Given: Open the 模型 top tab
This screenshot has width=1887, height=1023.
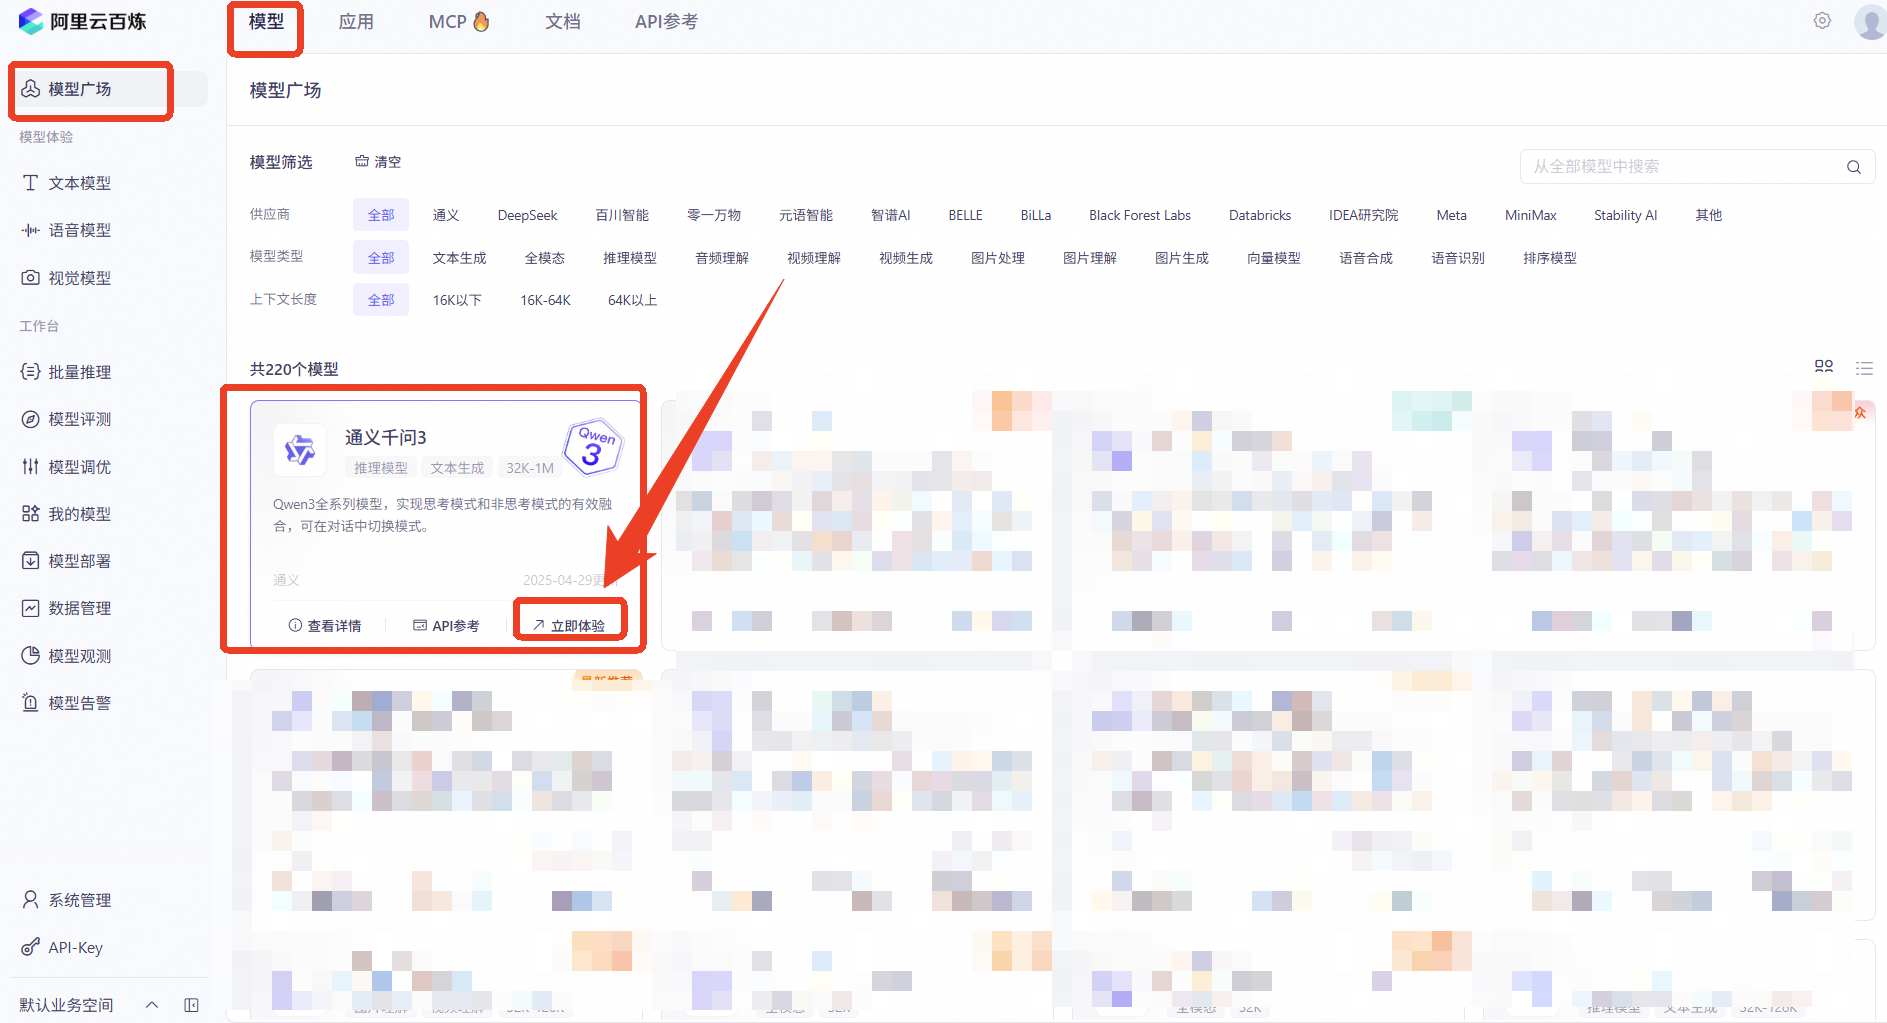Looking at the screenshot, I should click(266, 21).
